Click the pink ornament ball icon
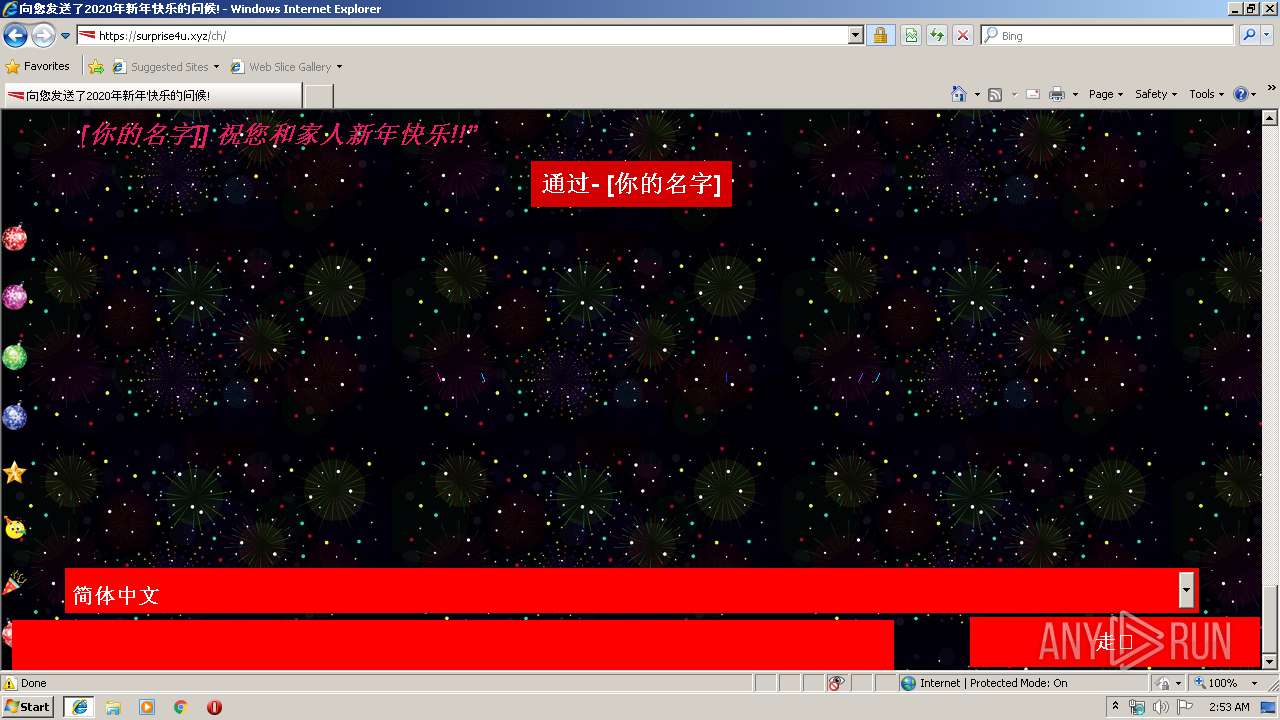This screenshot has width=1280, height=720. [14, 297]
